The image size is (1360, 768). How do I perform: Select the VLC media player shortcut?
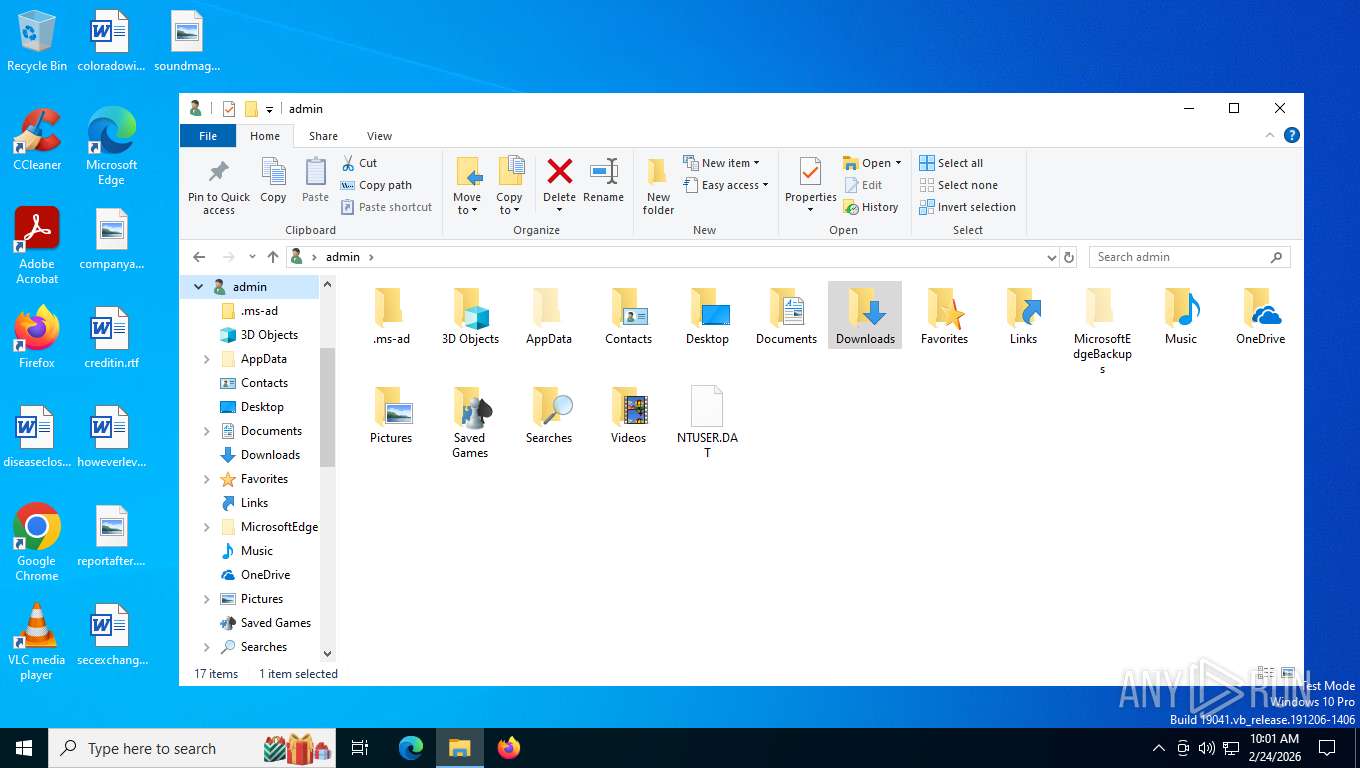coord(37,642)
